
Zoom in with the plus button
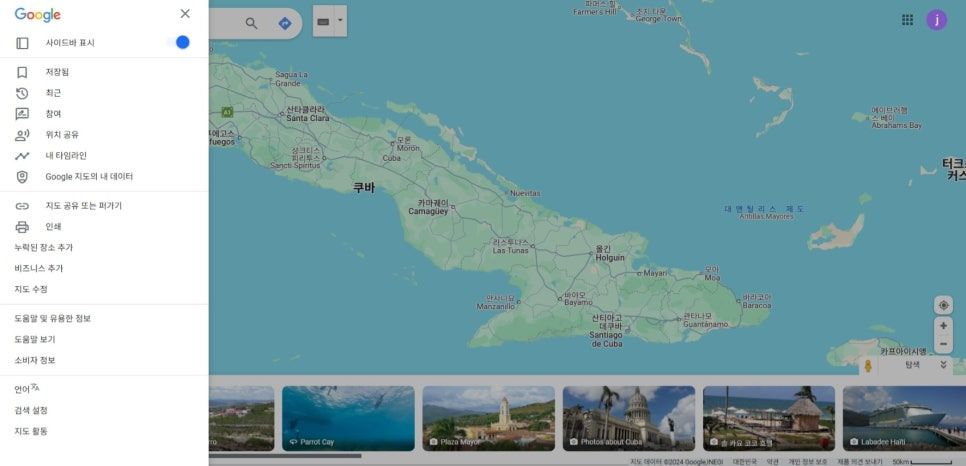pyautogui.click(x=943, y=326)
